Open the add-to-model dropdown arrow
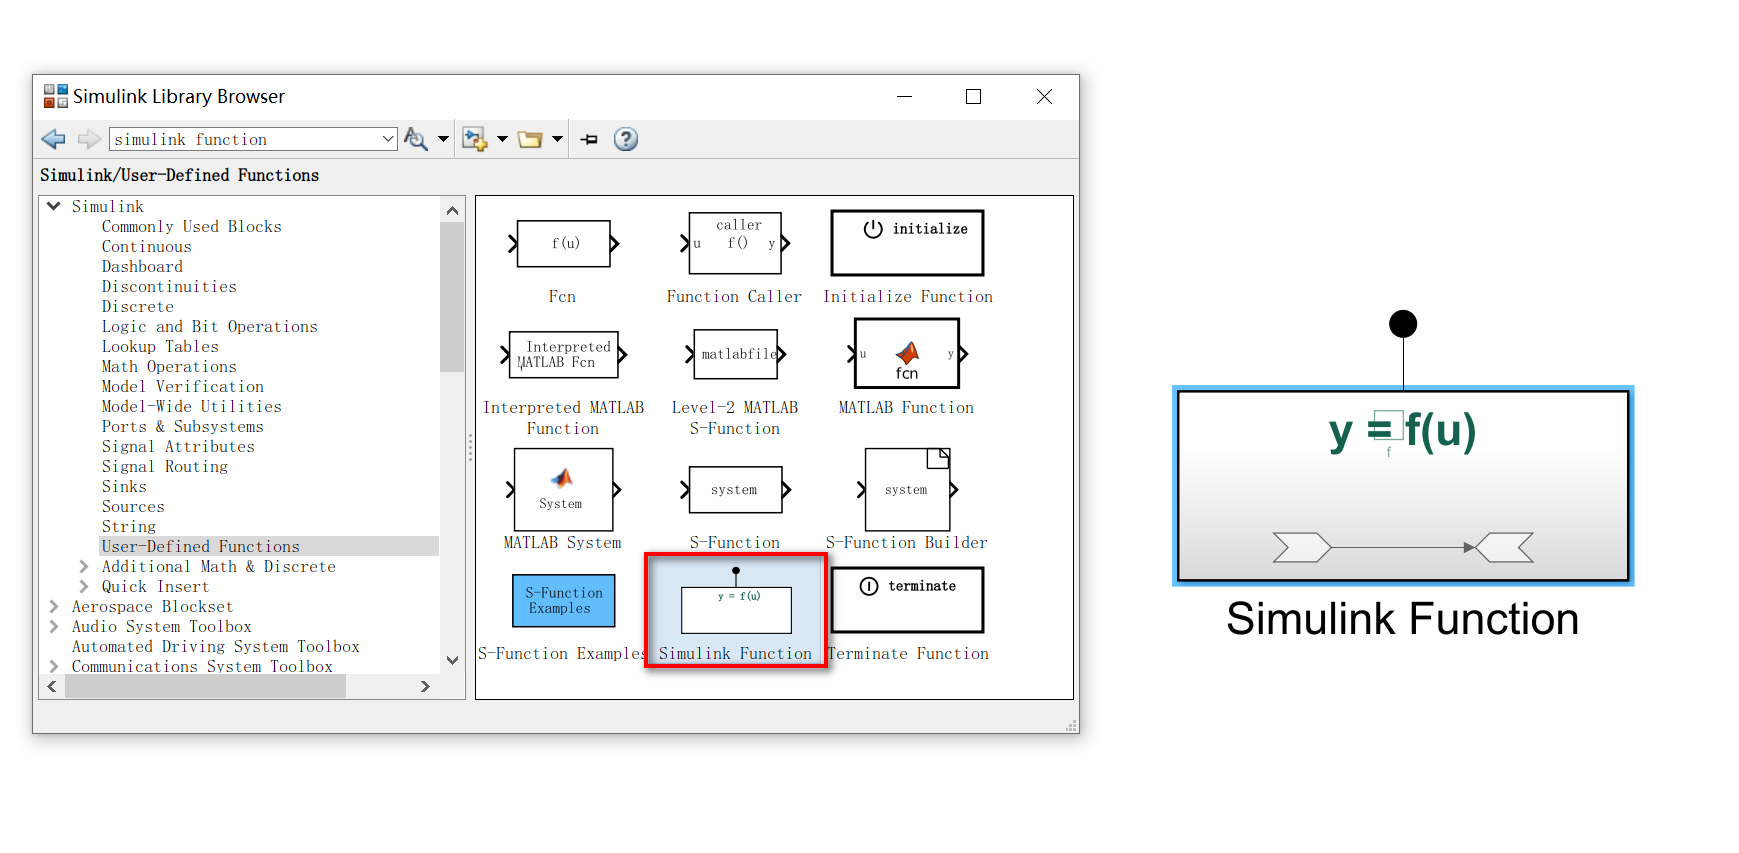Screen dimensions: 1739x853 click(x=502, y=139)
